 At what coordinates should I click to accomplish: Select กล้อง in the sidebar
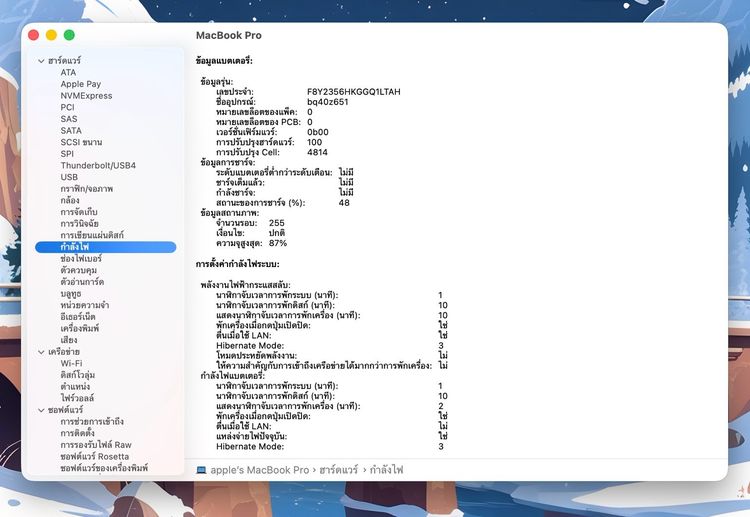pyautogui.click(x=70, y=200)
